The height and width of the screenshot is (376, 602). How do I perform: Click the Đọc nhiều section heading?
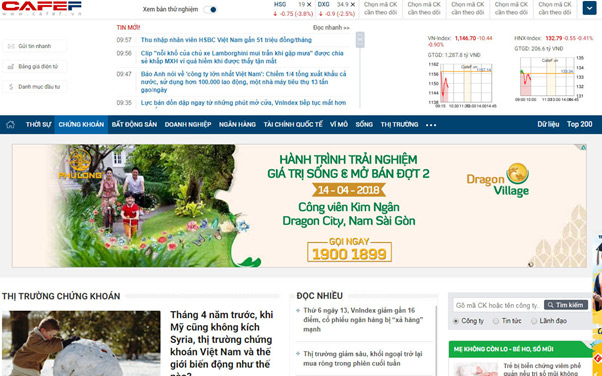[319, 296]
